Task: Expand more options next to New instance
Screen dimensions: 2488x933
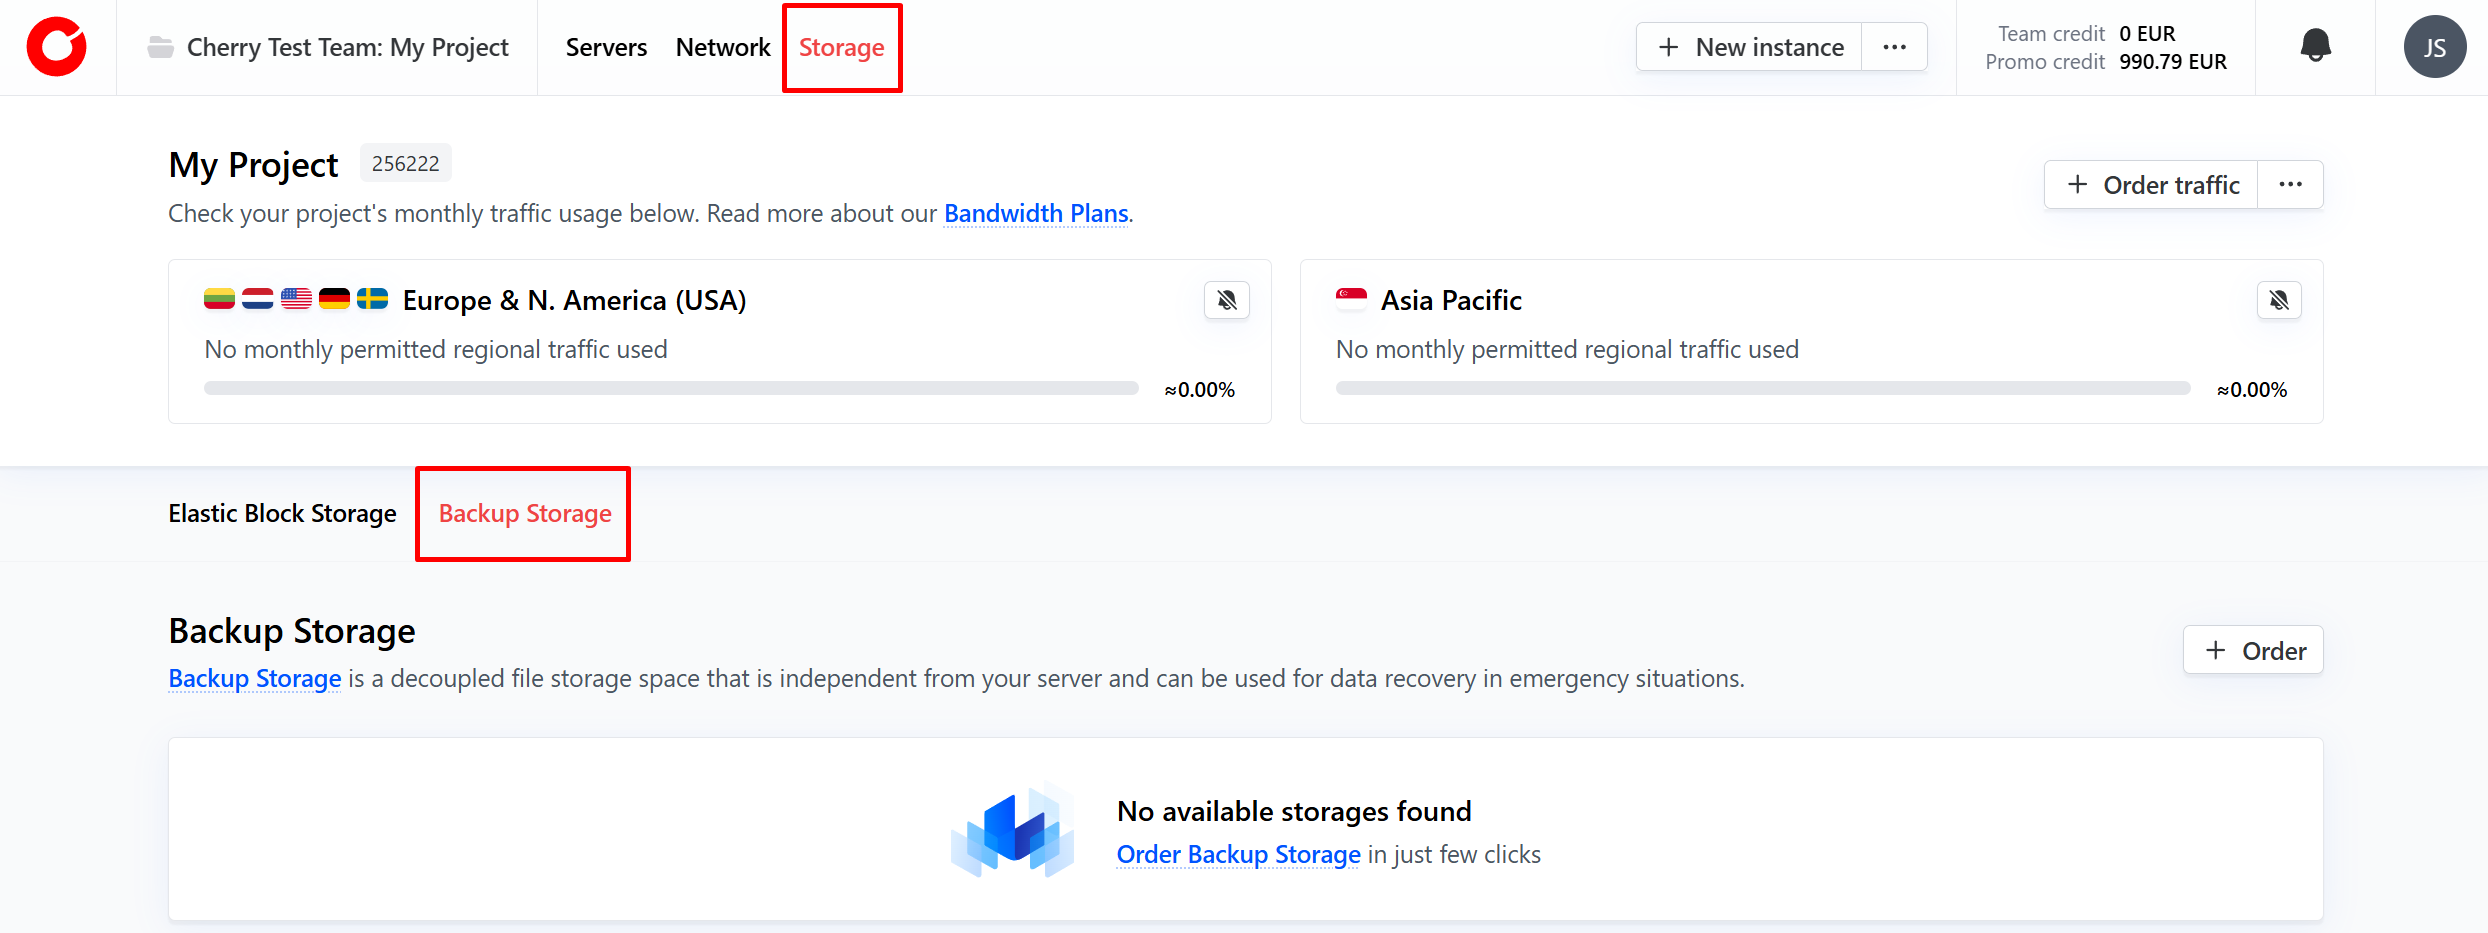Action: coord(1894,47)
